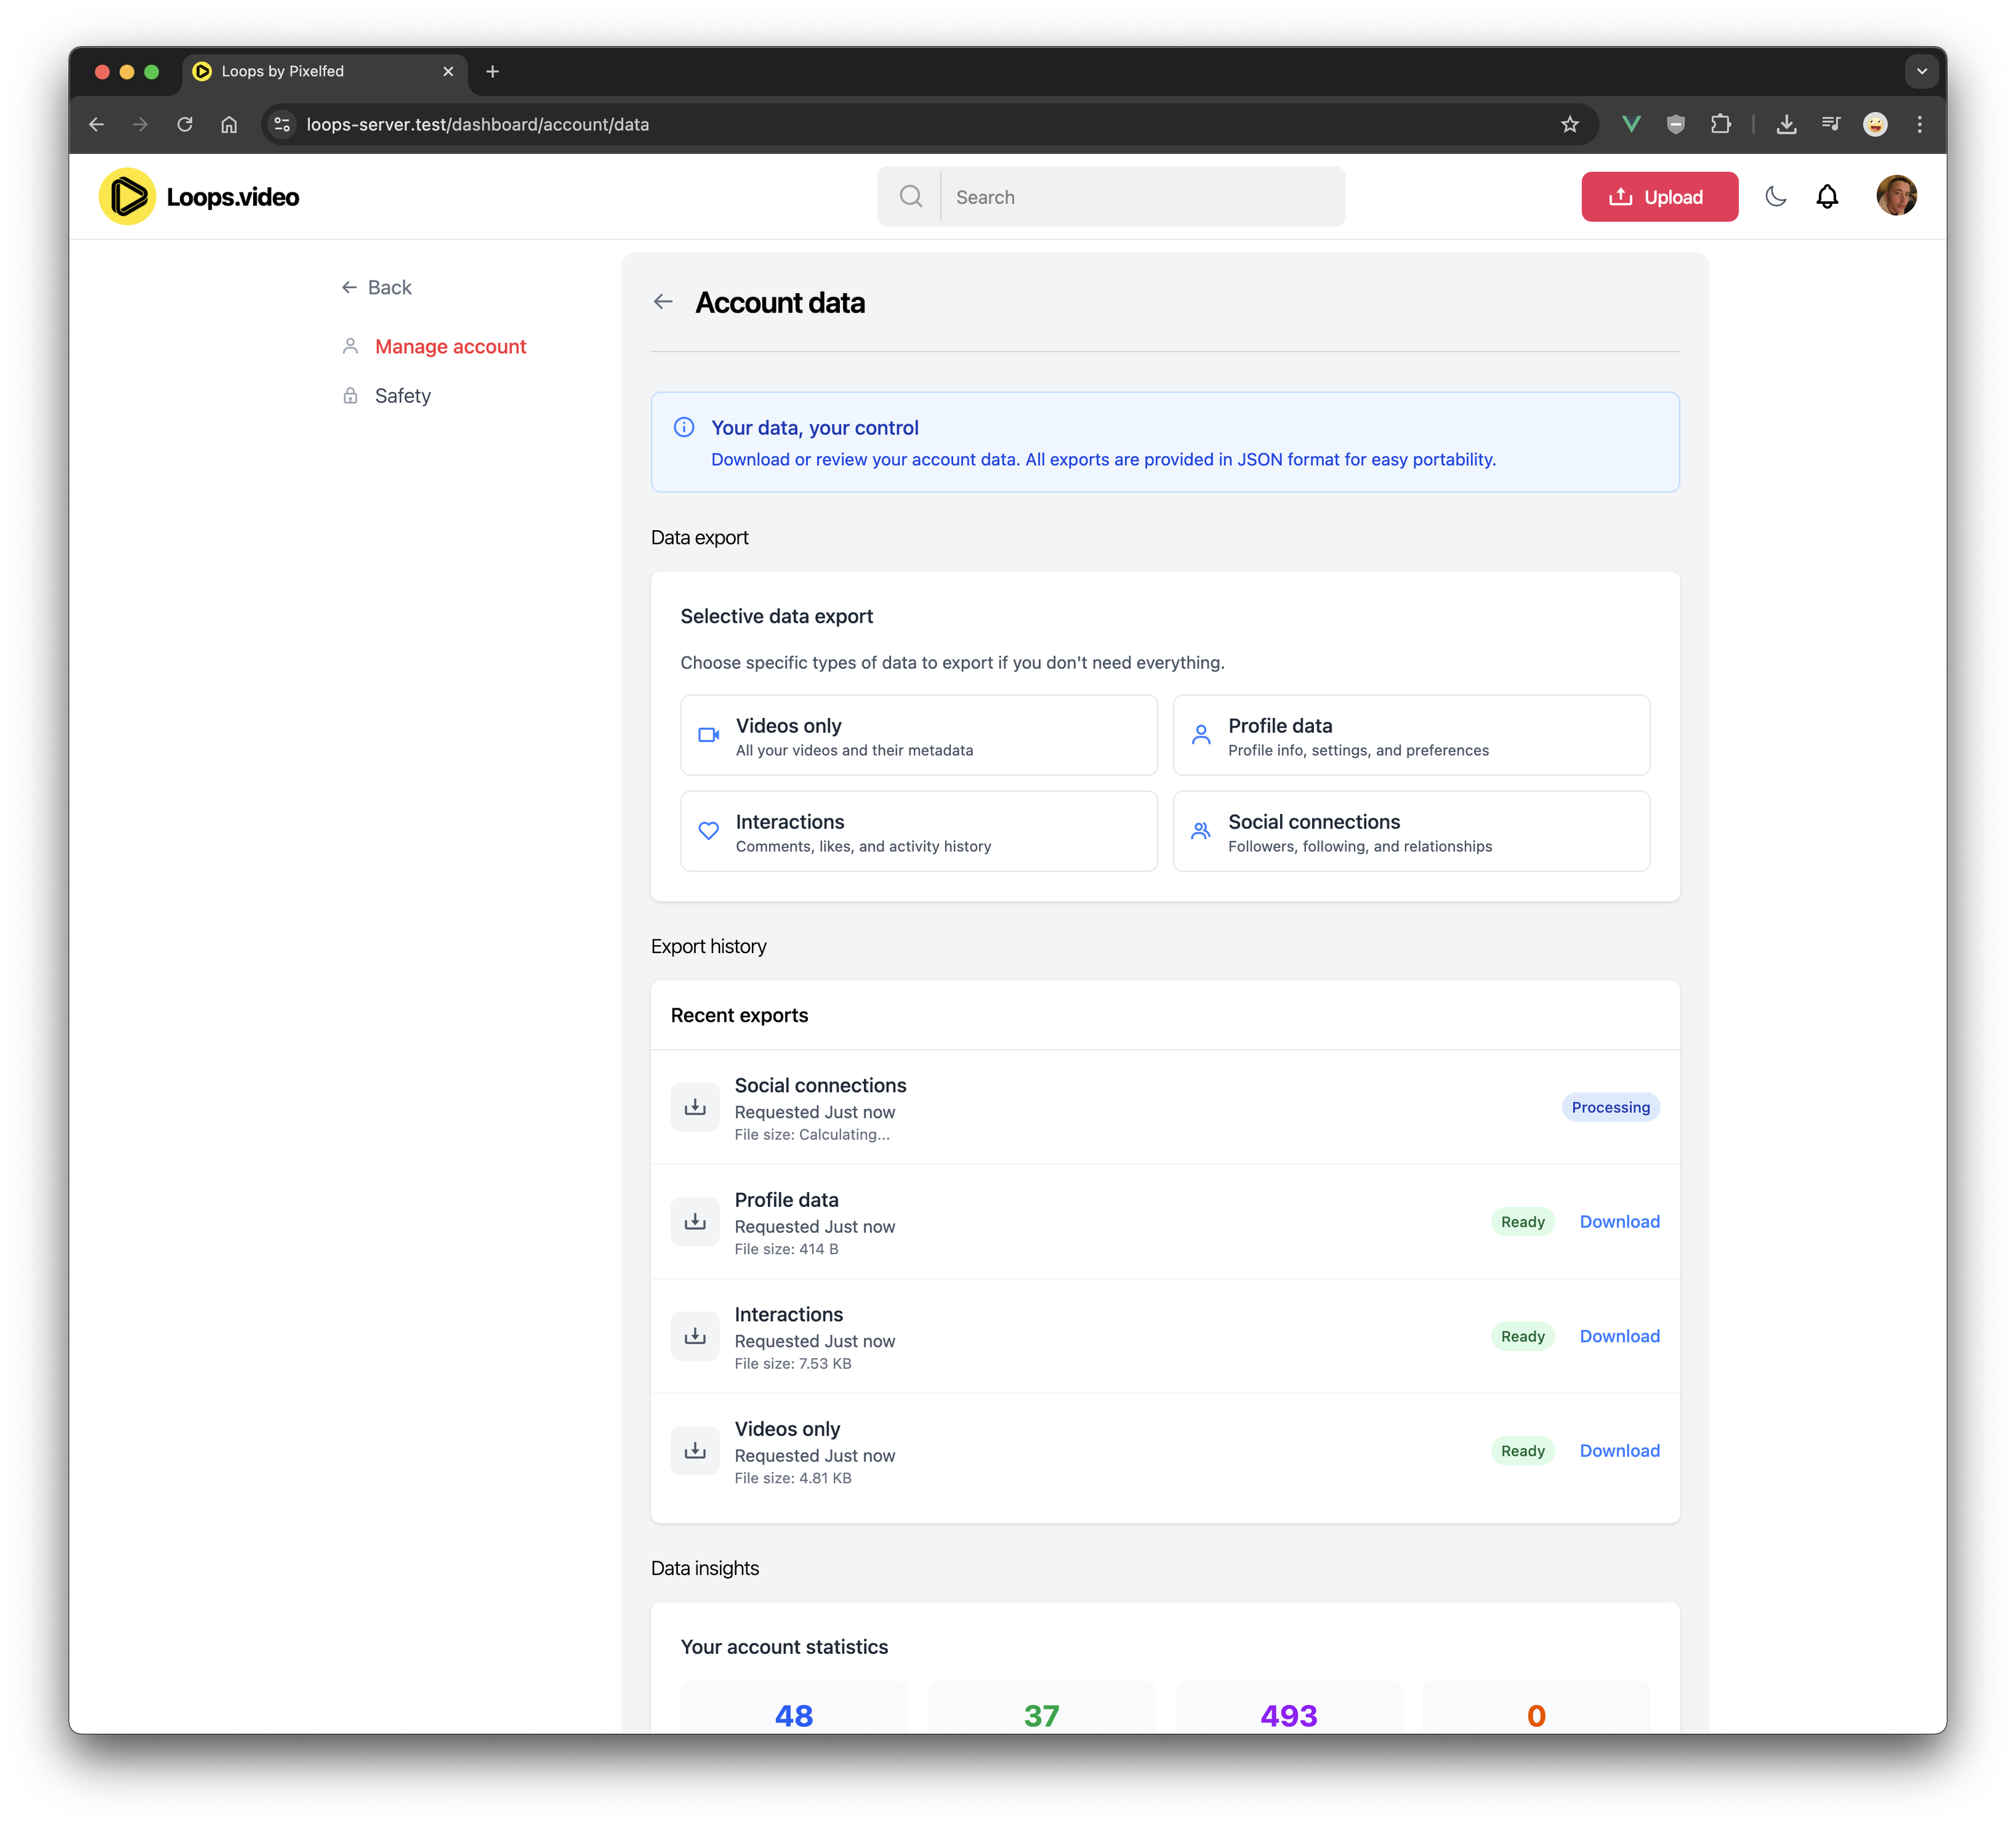Export Videos only data
2016x1825 pixels.
click(918, 736)
